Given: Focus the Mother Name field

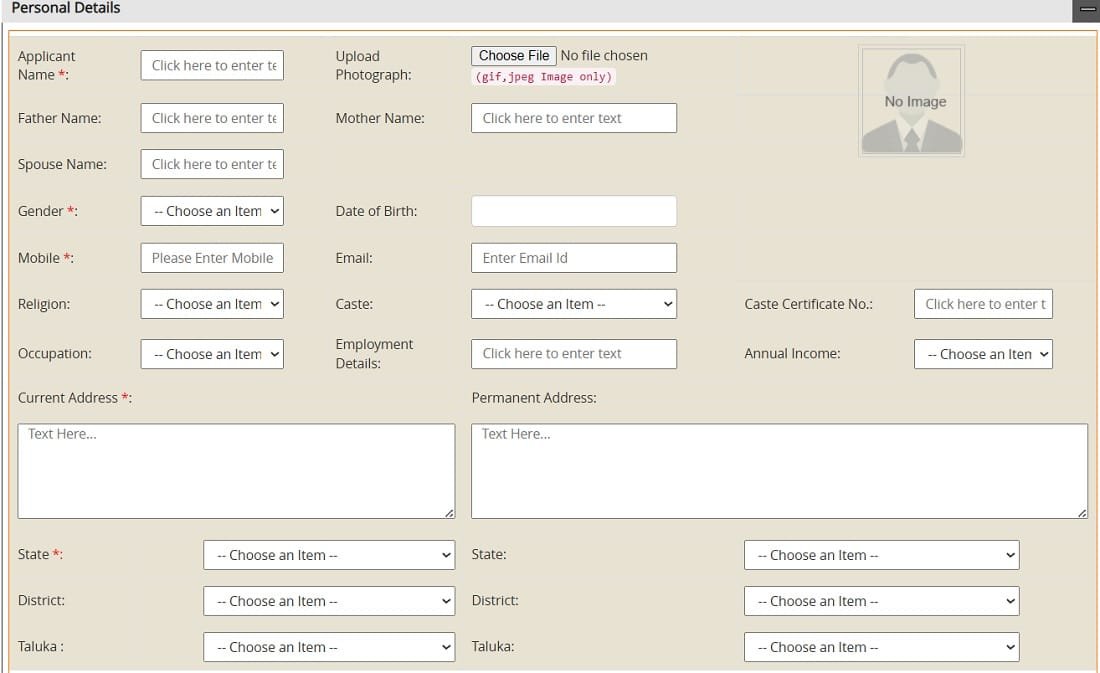Looking at the screenshot, I should [x=574, y=118].
